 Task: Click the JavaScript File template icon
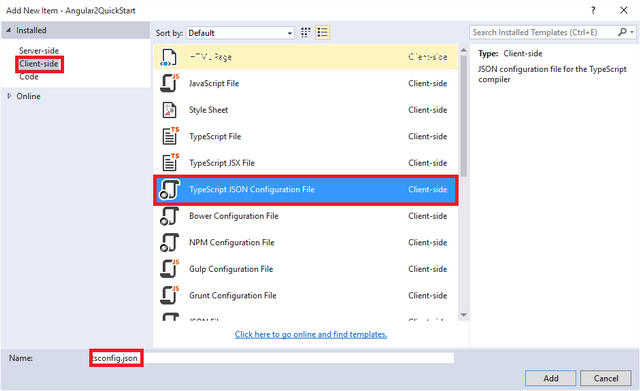(x=169, y=83)
